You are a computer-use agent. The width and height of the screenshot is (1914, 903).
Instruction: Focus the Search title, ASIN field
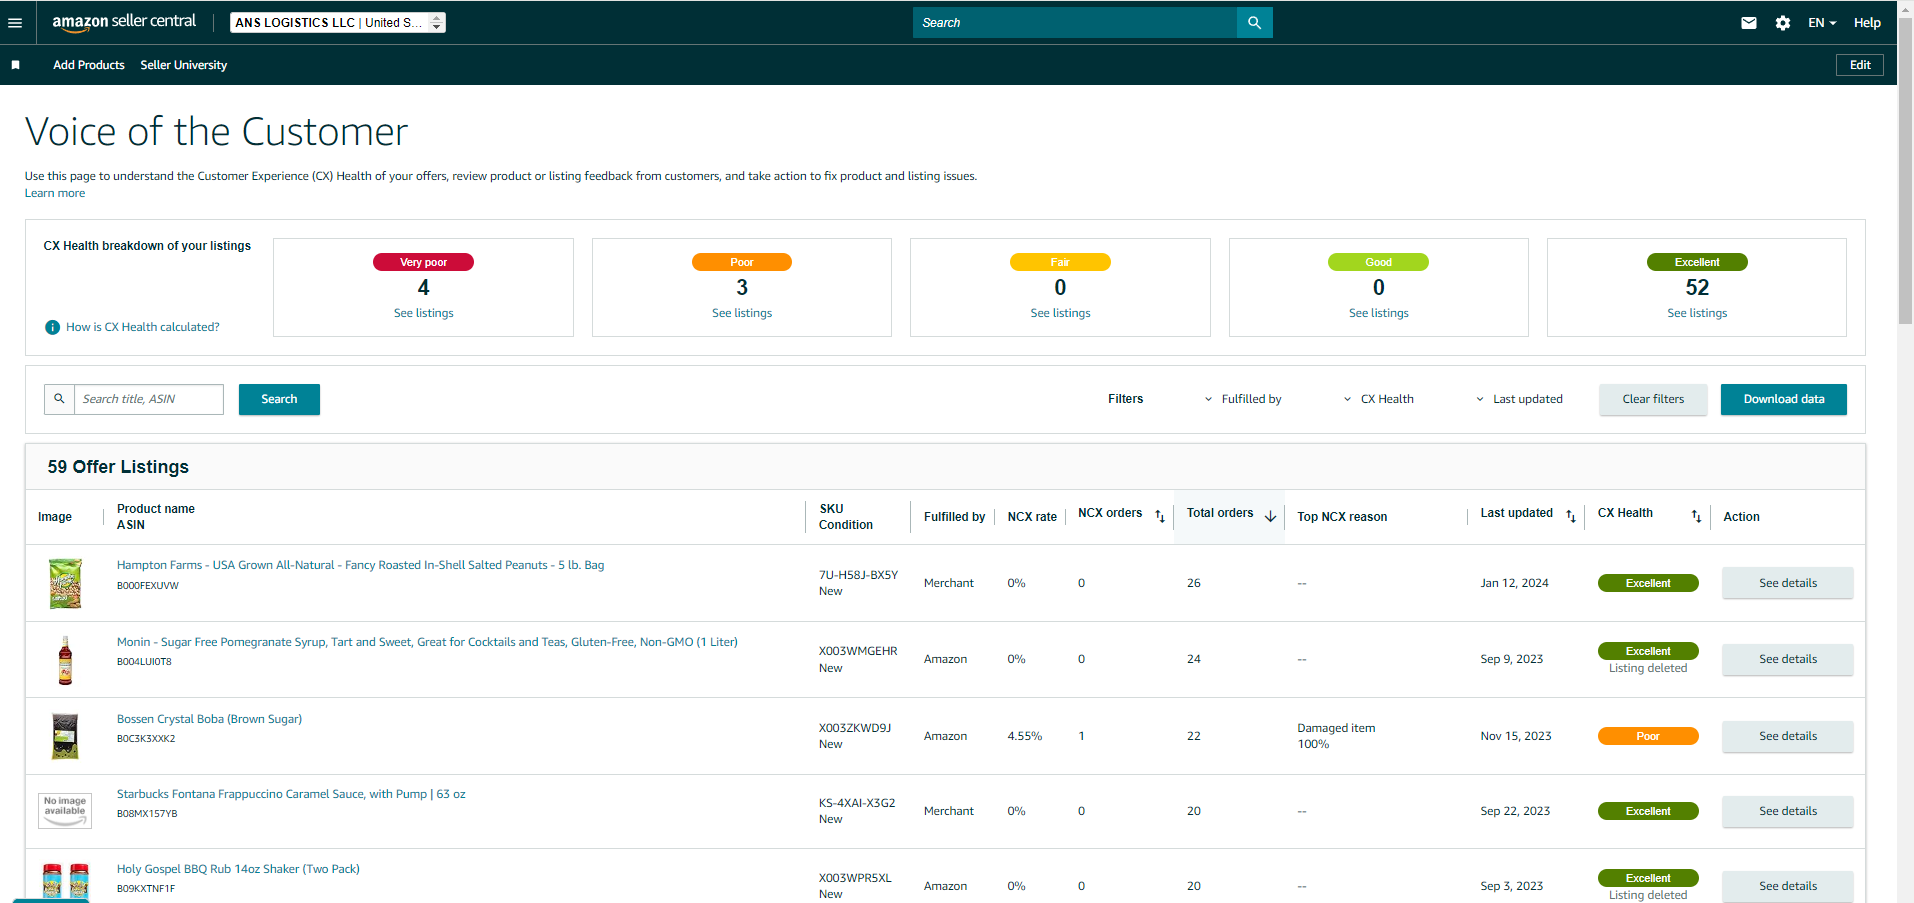pos(149,399)
